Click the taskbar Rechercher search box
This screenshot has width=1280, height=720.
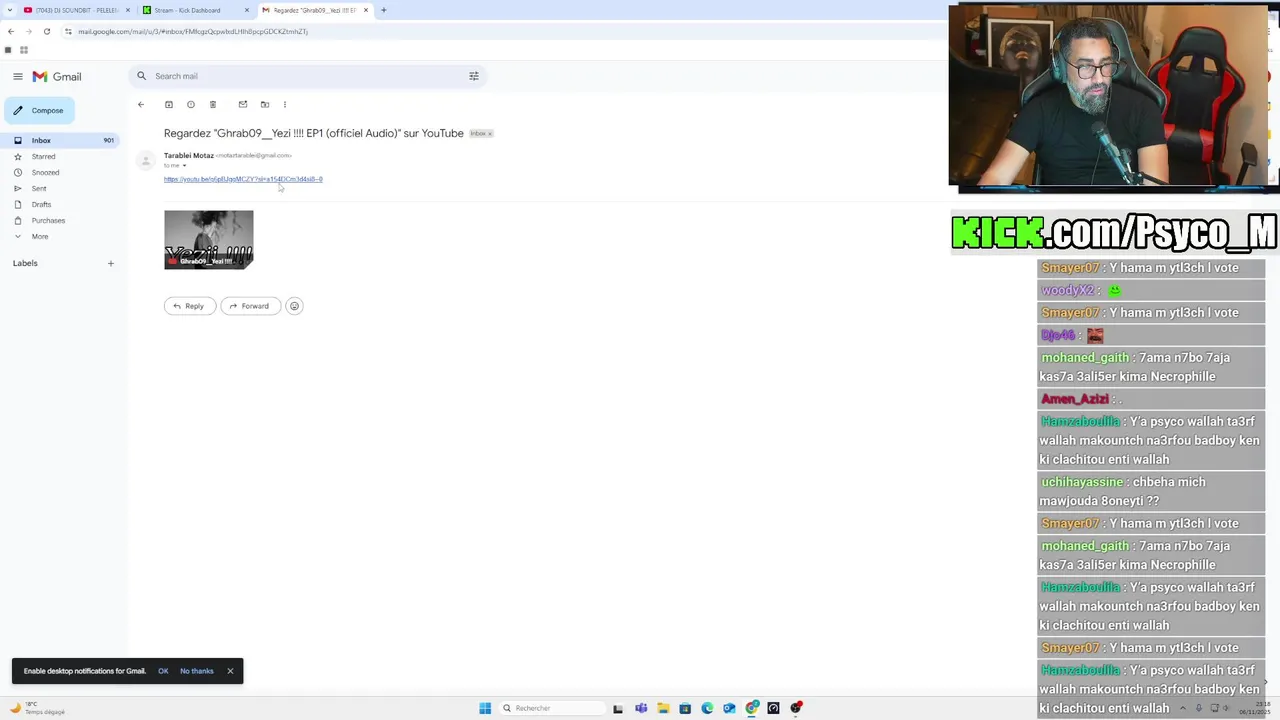click(551, 708)
